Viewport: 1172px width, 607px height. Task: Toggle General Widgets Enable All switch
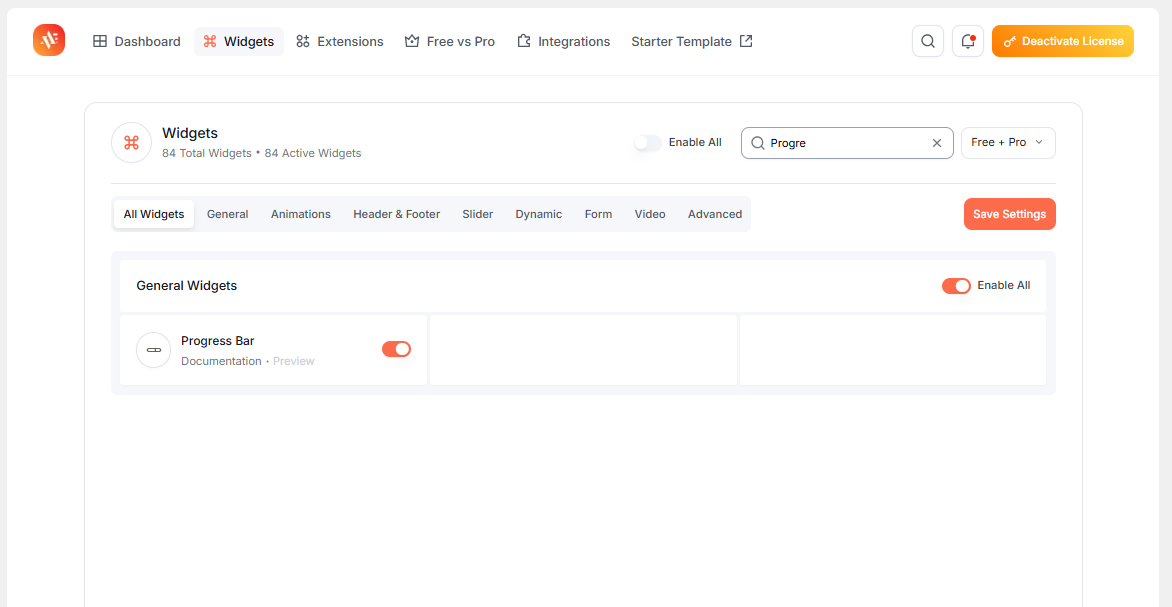click(x=956, y=286)
